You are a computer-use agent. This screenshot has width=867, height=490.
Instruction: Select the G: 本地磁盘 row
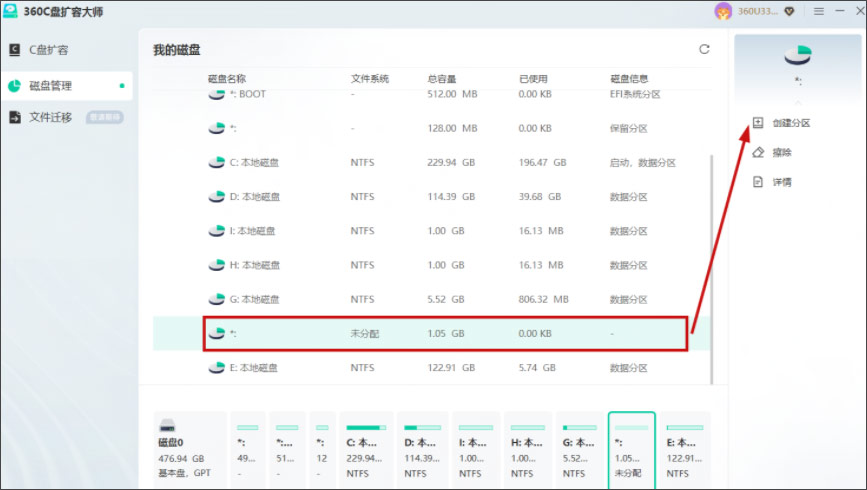pyautogui.click(x=431, y=299)
